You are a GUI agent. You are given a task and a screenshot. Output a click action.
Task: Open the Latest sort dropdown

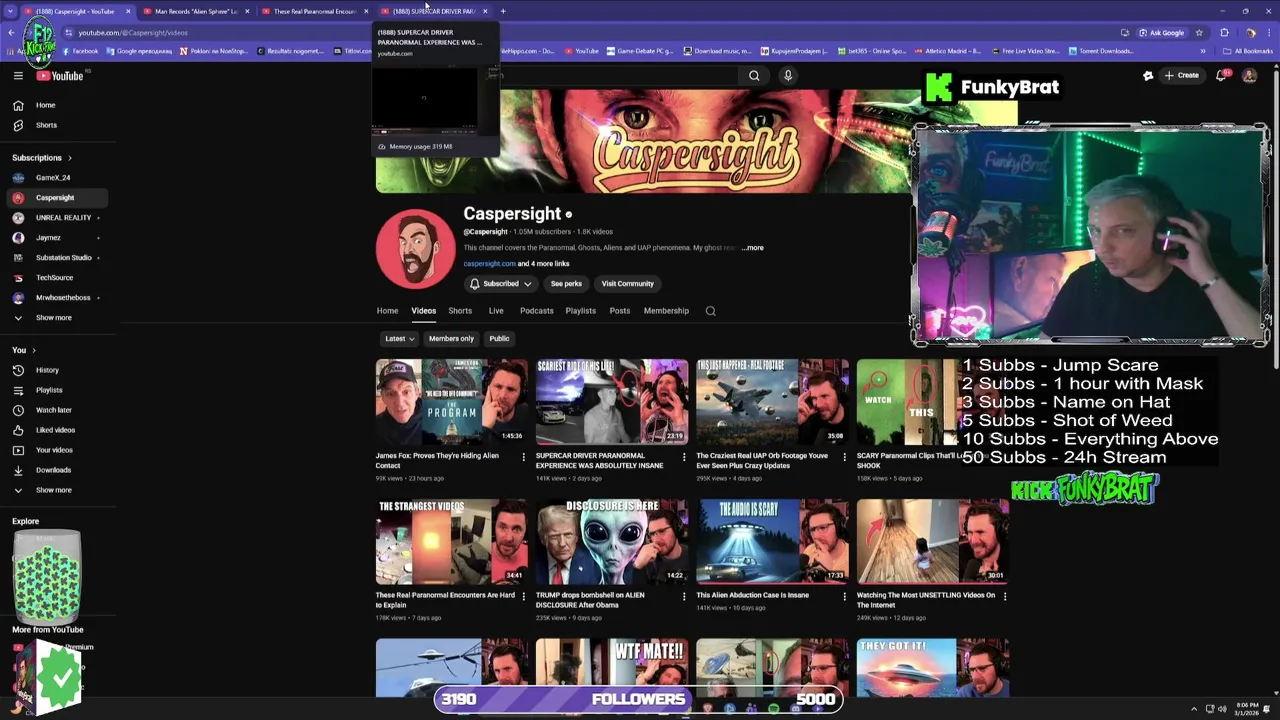tap(399, 339)
